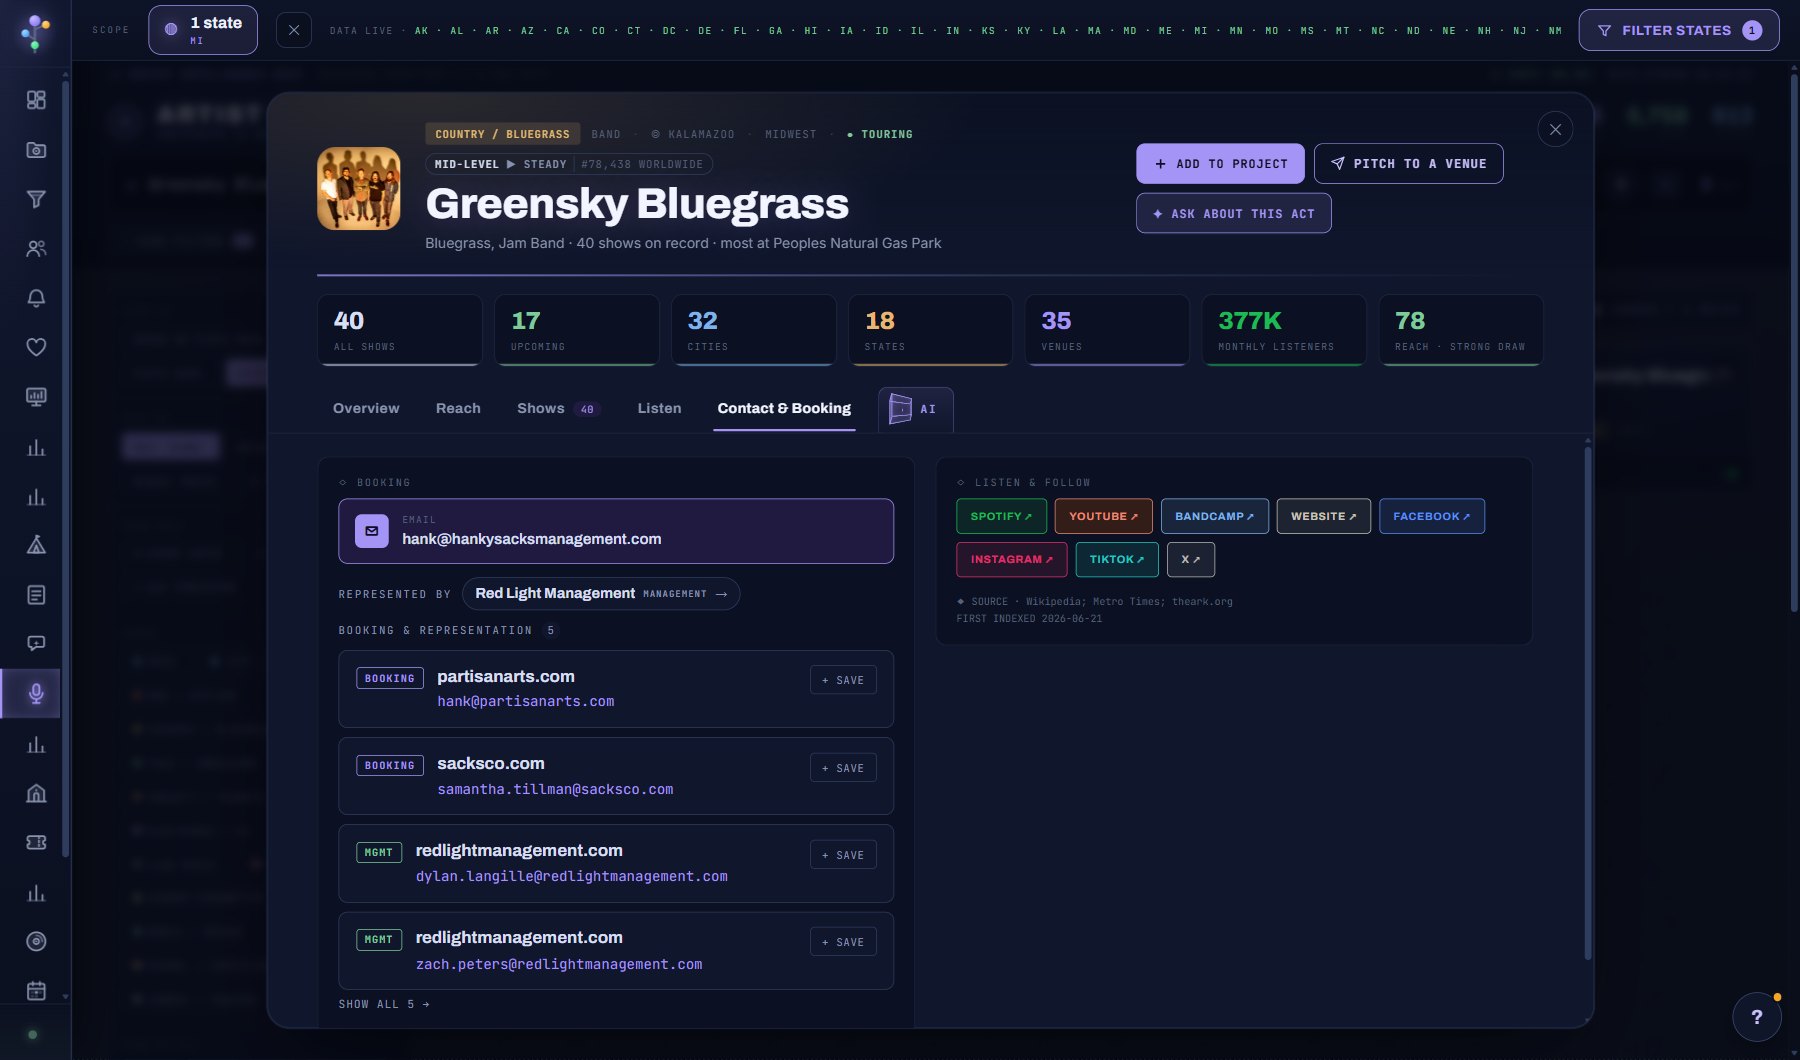1800x1060 pixels.
Task: Save dylan.langille redlightmanagement contact
Action: [x=843, y=855]
